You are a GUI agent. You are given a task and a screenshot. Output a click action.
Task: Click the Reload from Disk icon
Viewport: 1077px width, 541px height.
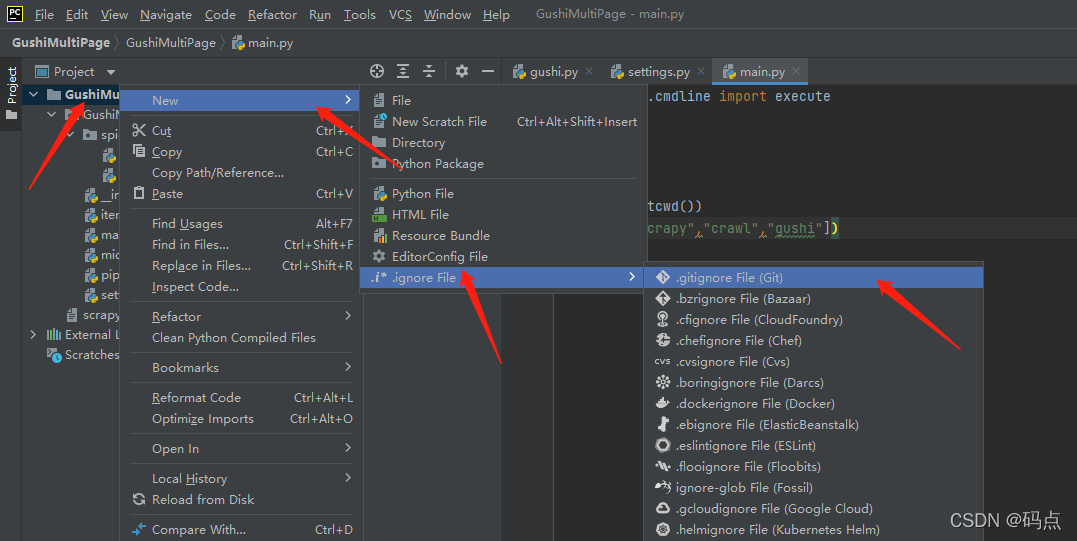pyautogui.click(x=139, y=499)
